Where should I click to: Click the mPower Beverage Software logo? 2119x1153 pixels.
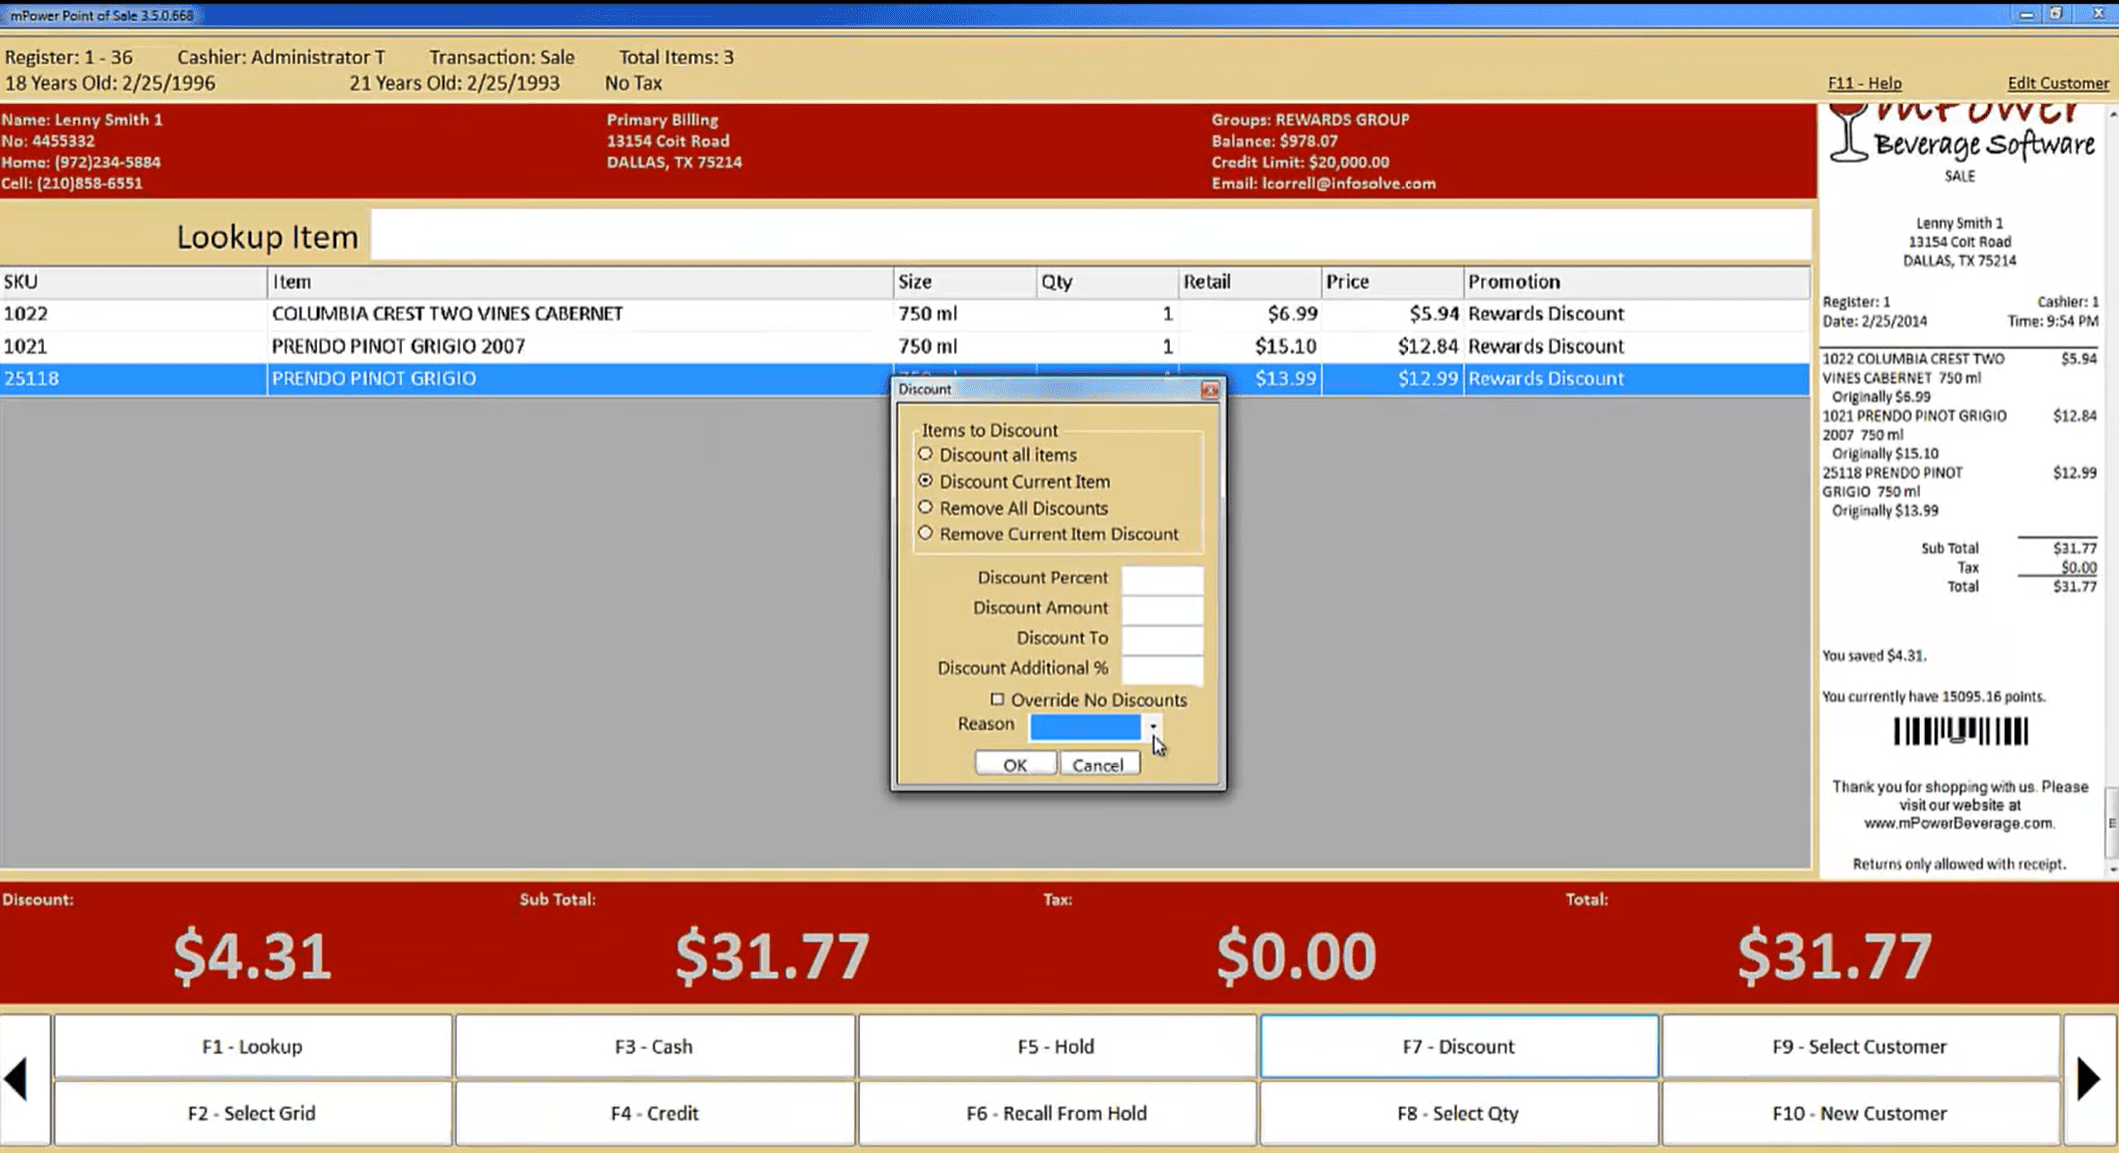pyautogui.click(x=1960, y=135)
